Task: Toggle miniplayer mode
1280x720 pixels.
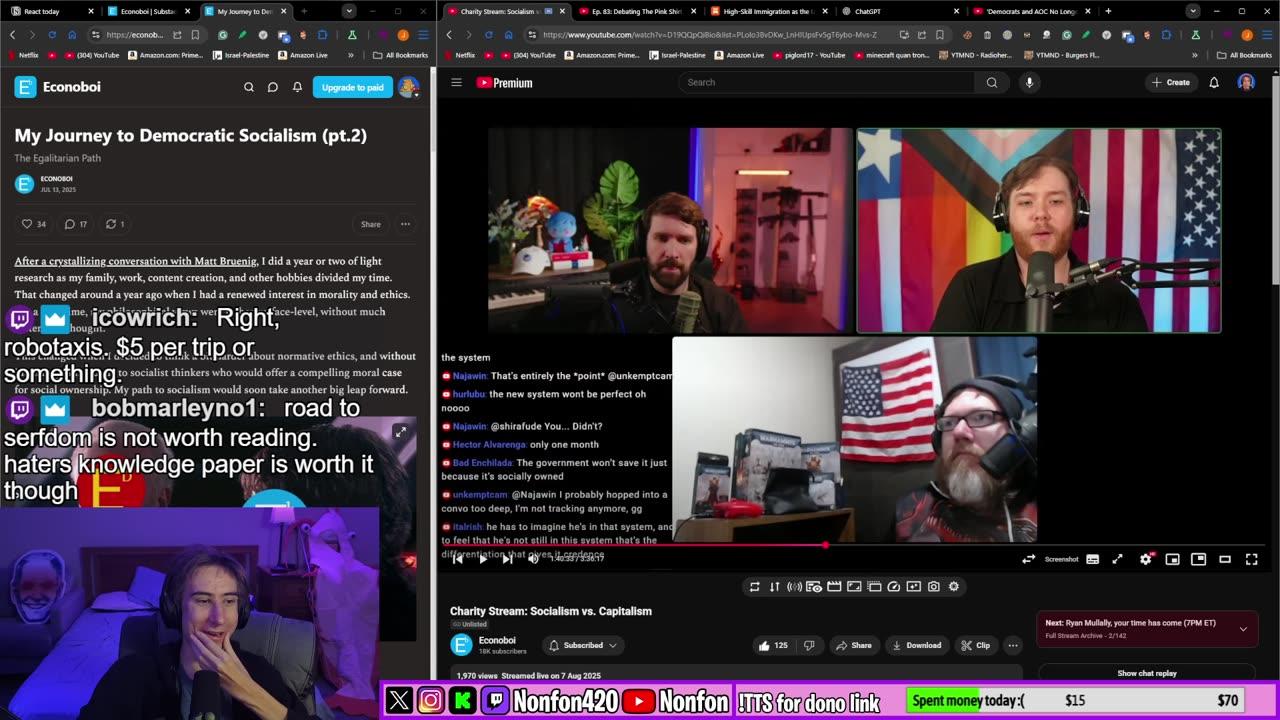Action: tap(1172, 559)
